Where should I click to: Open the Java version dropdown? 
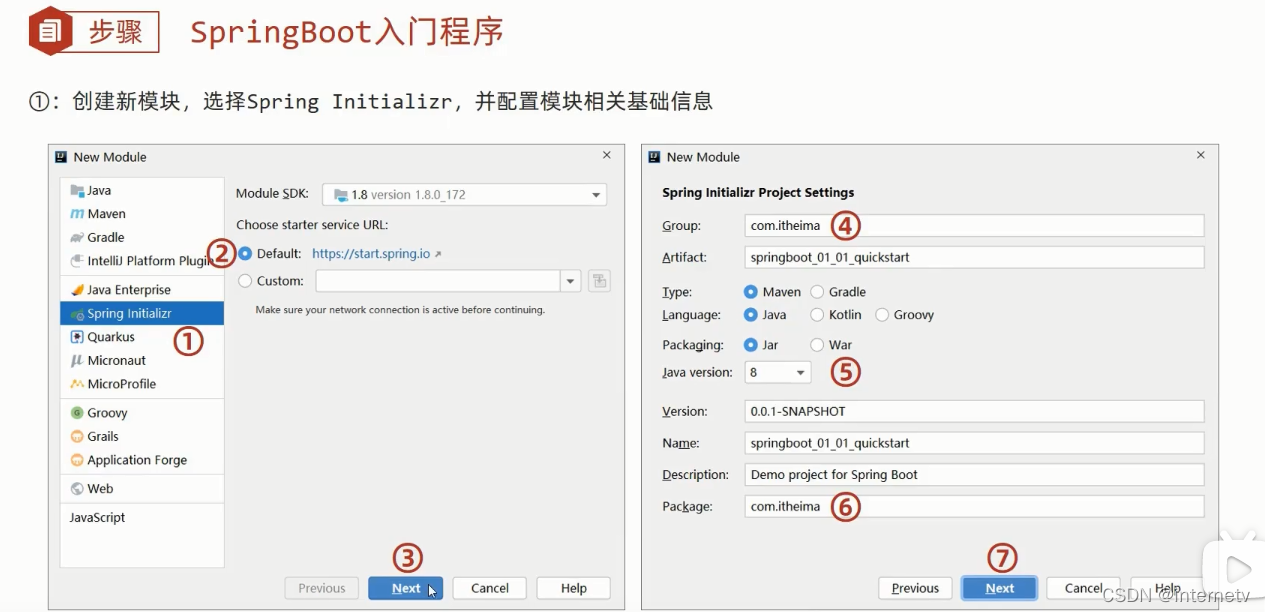click(x=778, y=372)
